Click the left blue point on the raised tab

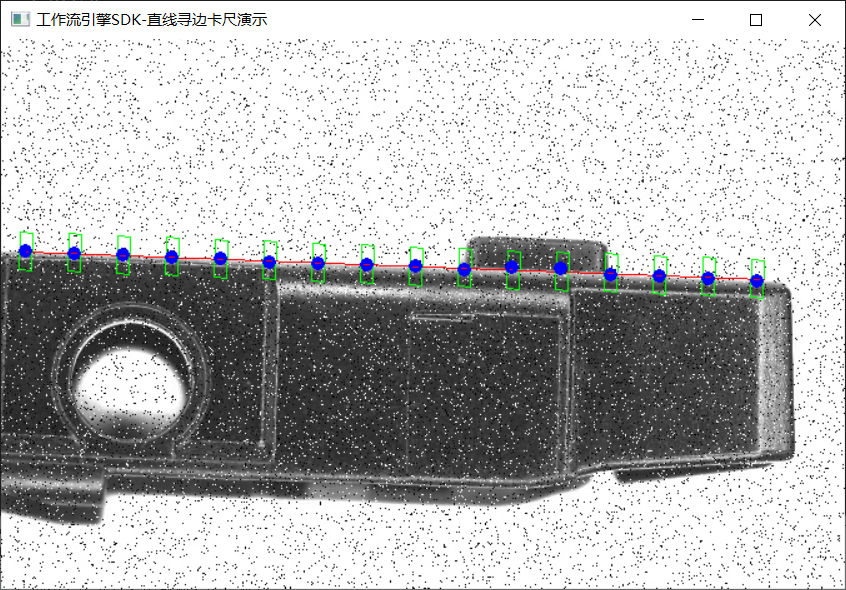512,267
